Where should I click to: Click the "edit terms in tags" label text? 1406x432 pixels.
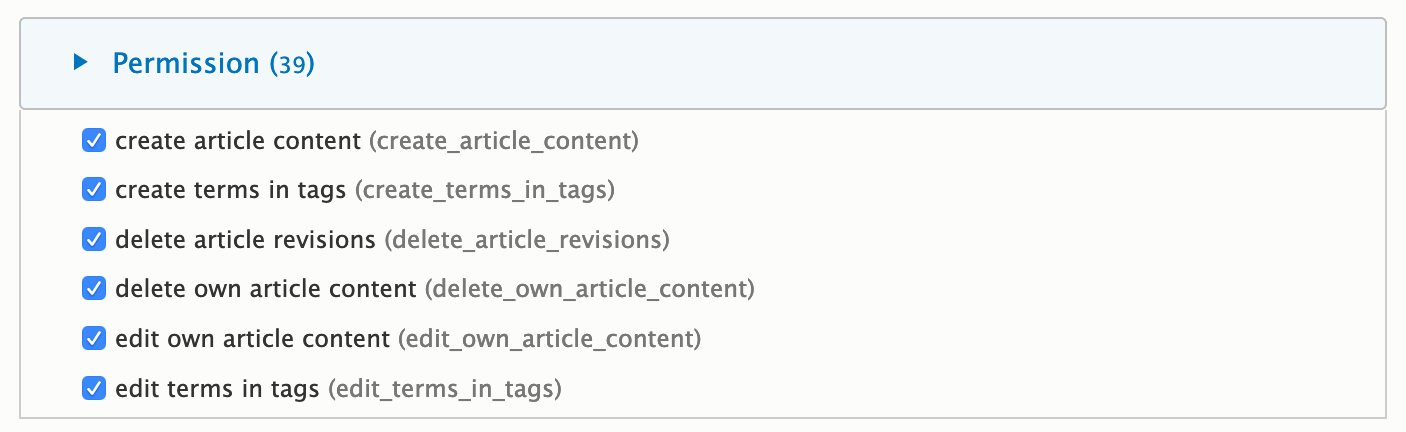[x=218, y=388]
